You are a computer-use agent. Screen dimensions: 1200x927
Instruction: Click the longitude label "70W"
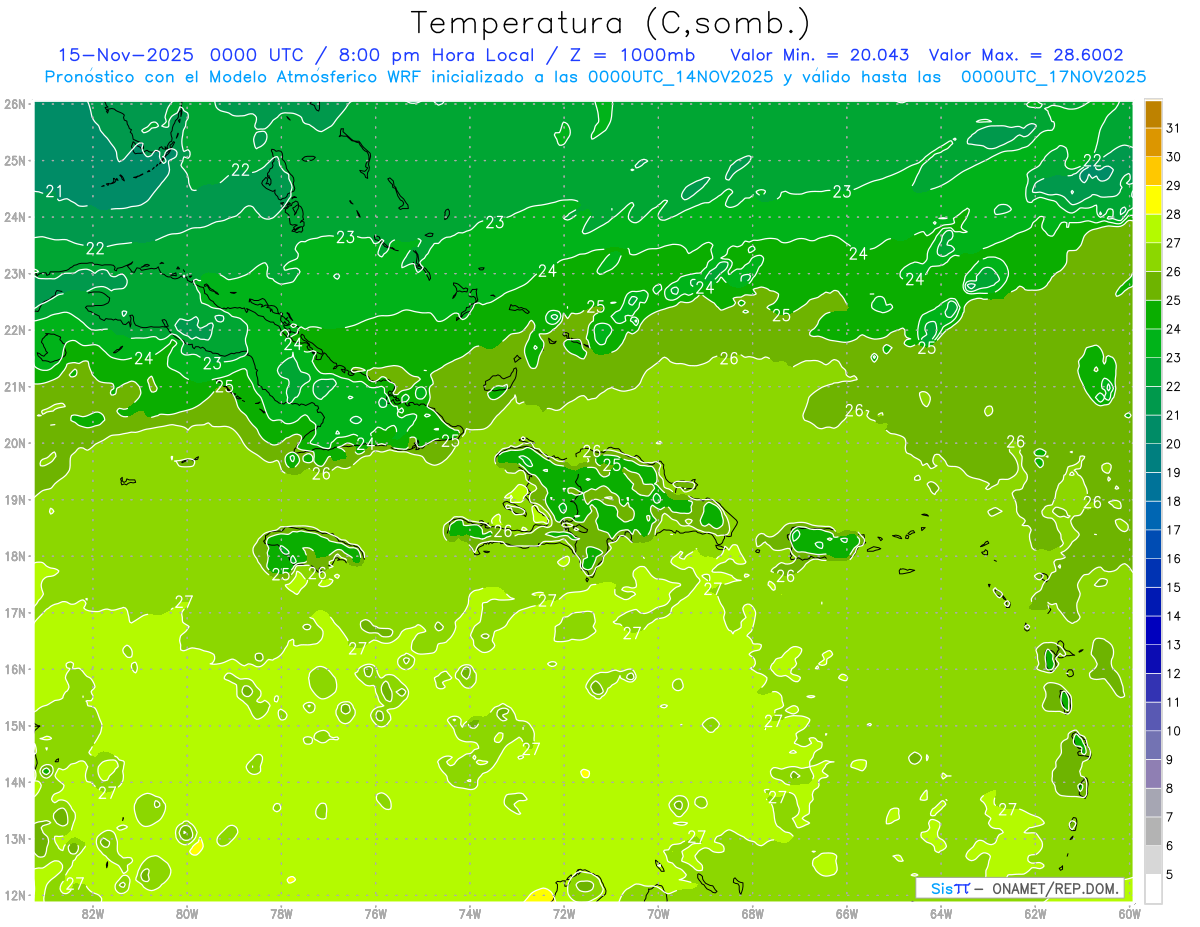658,913
